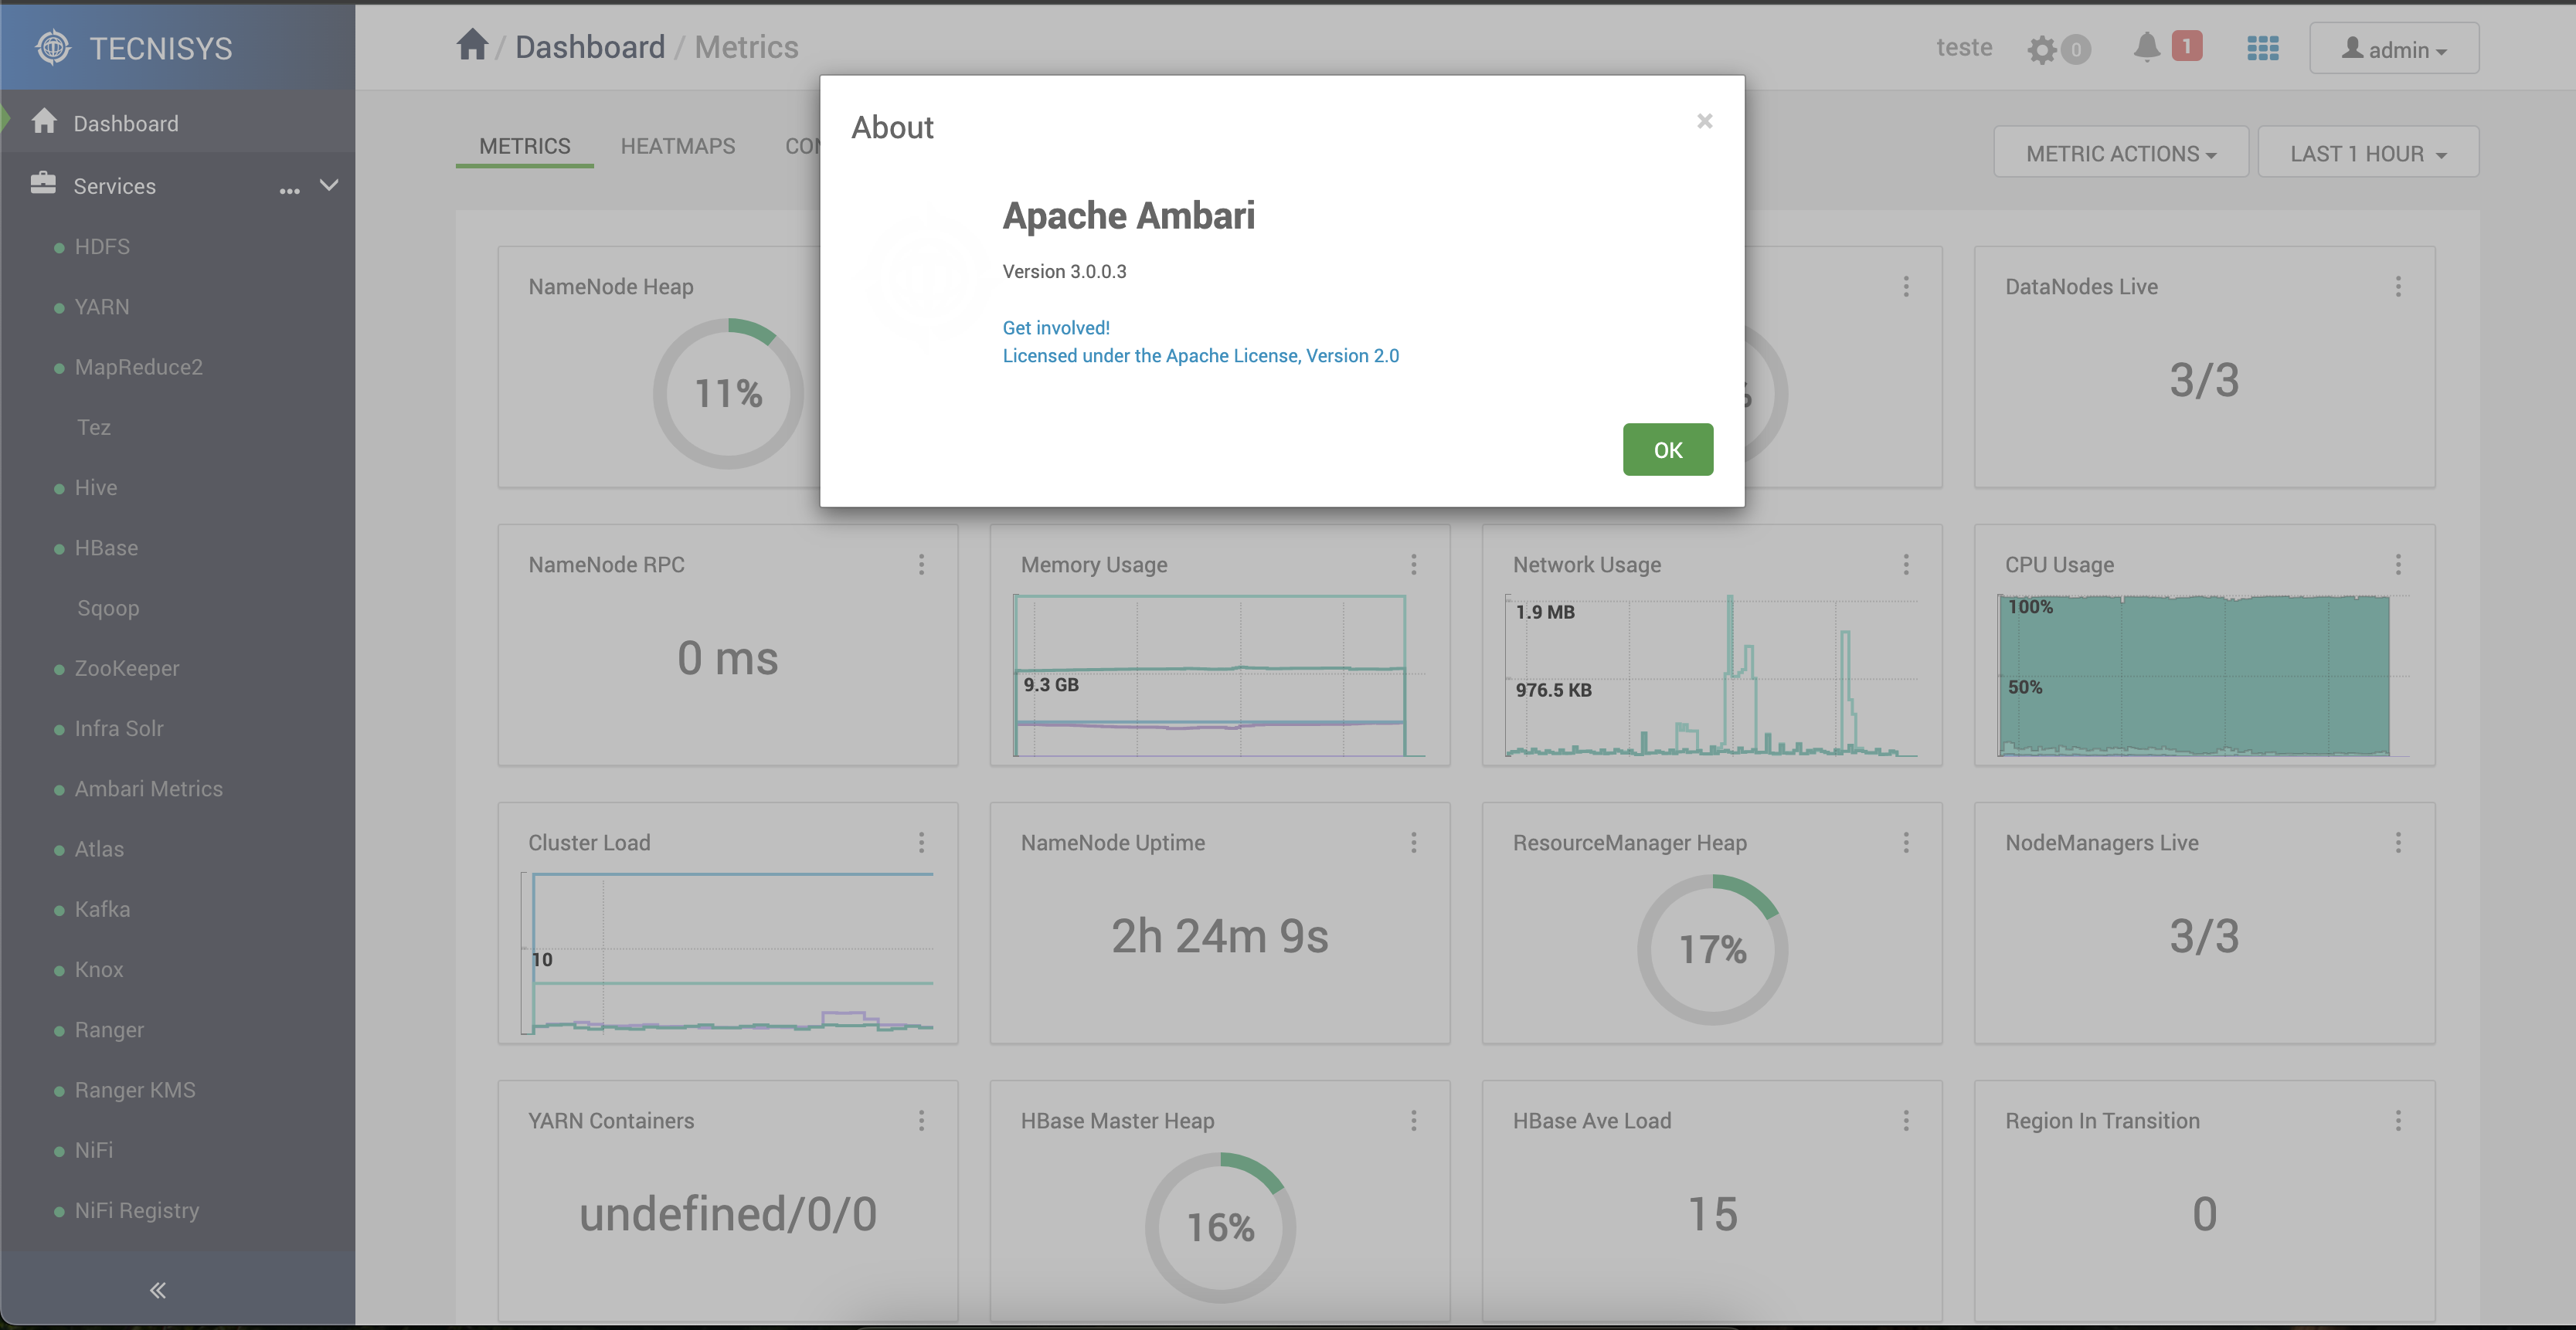The width and height of the screenshot is (2576, 1330).
Task: Collapse the sidebar with double chevron
Action: point(158,1290)
